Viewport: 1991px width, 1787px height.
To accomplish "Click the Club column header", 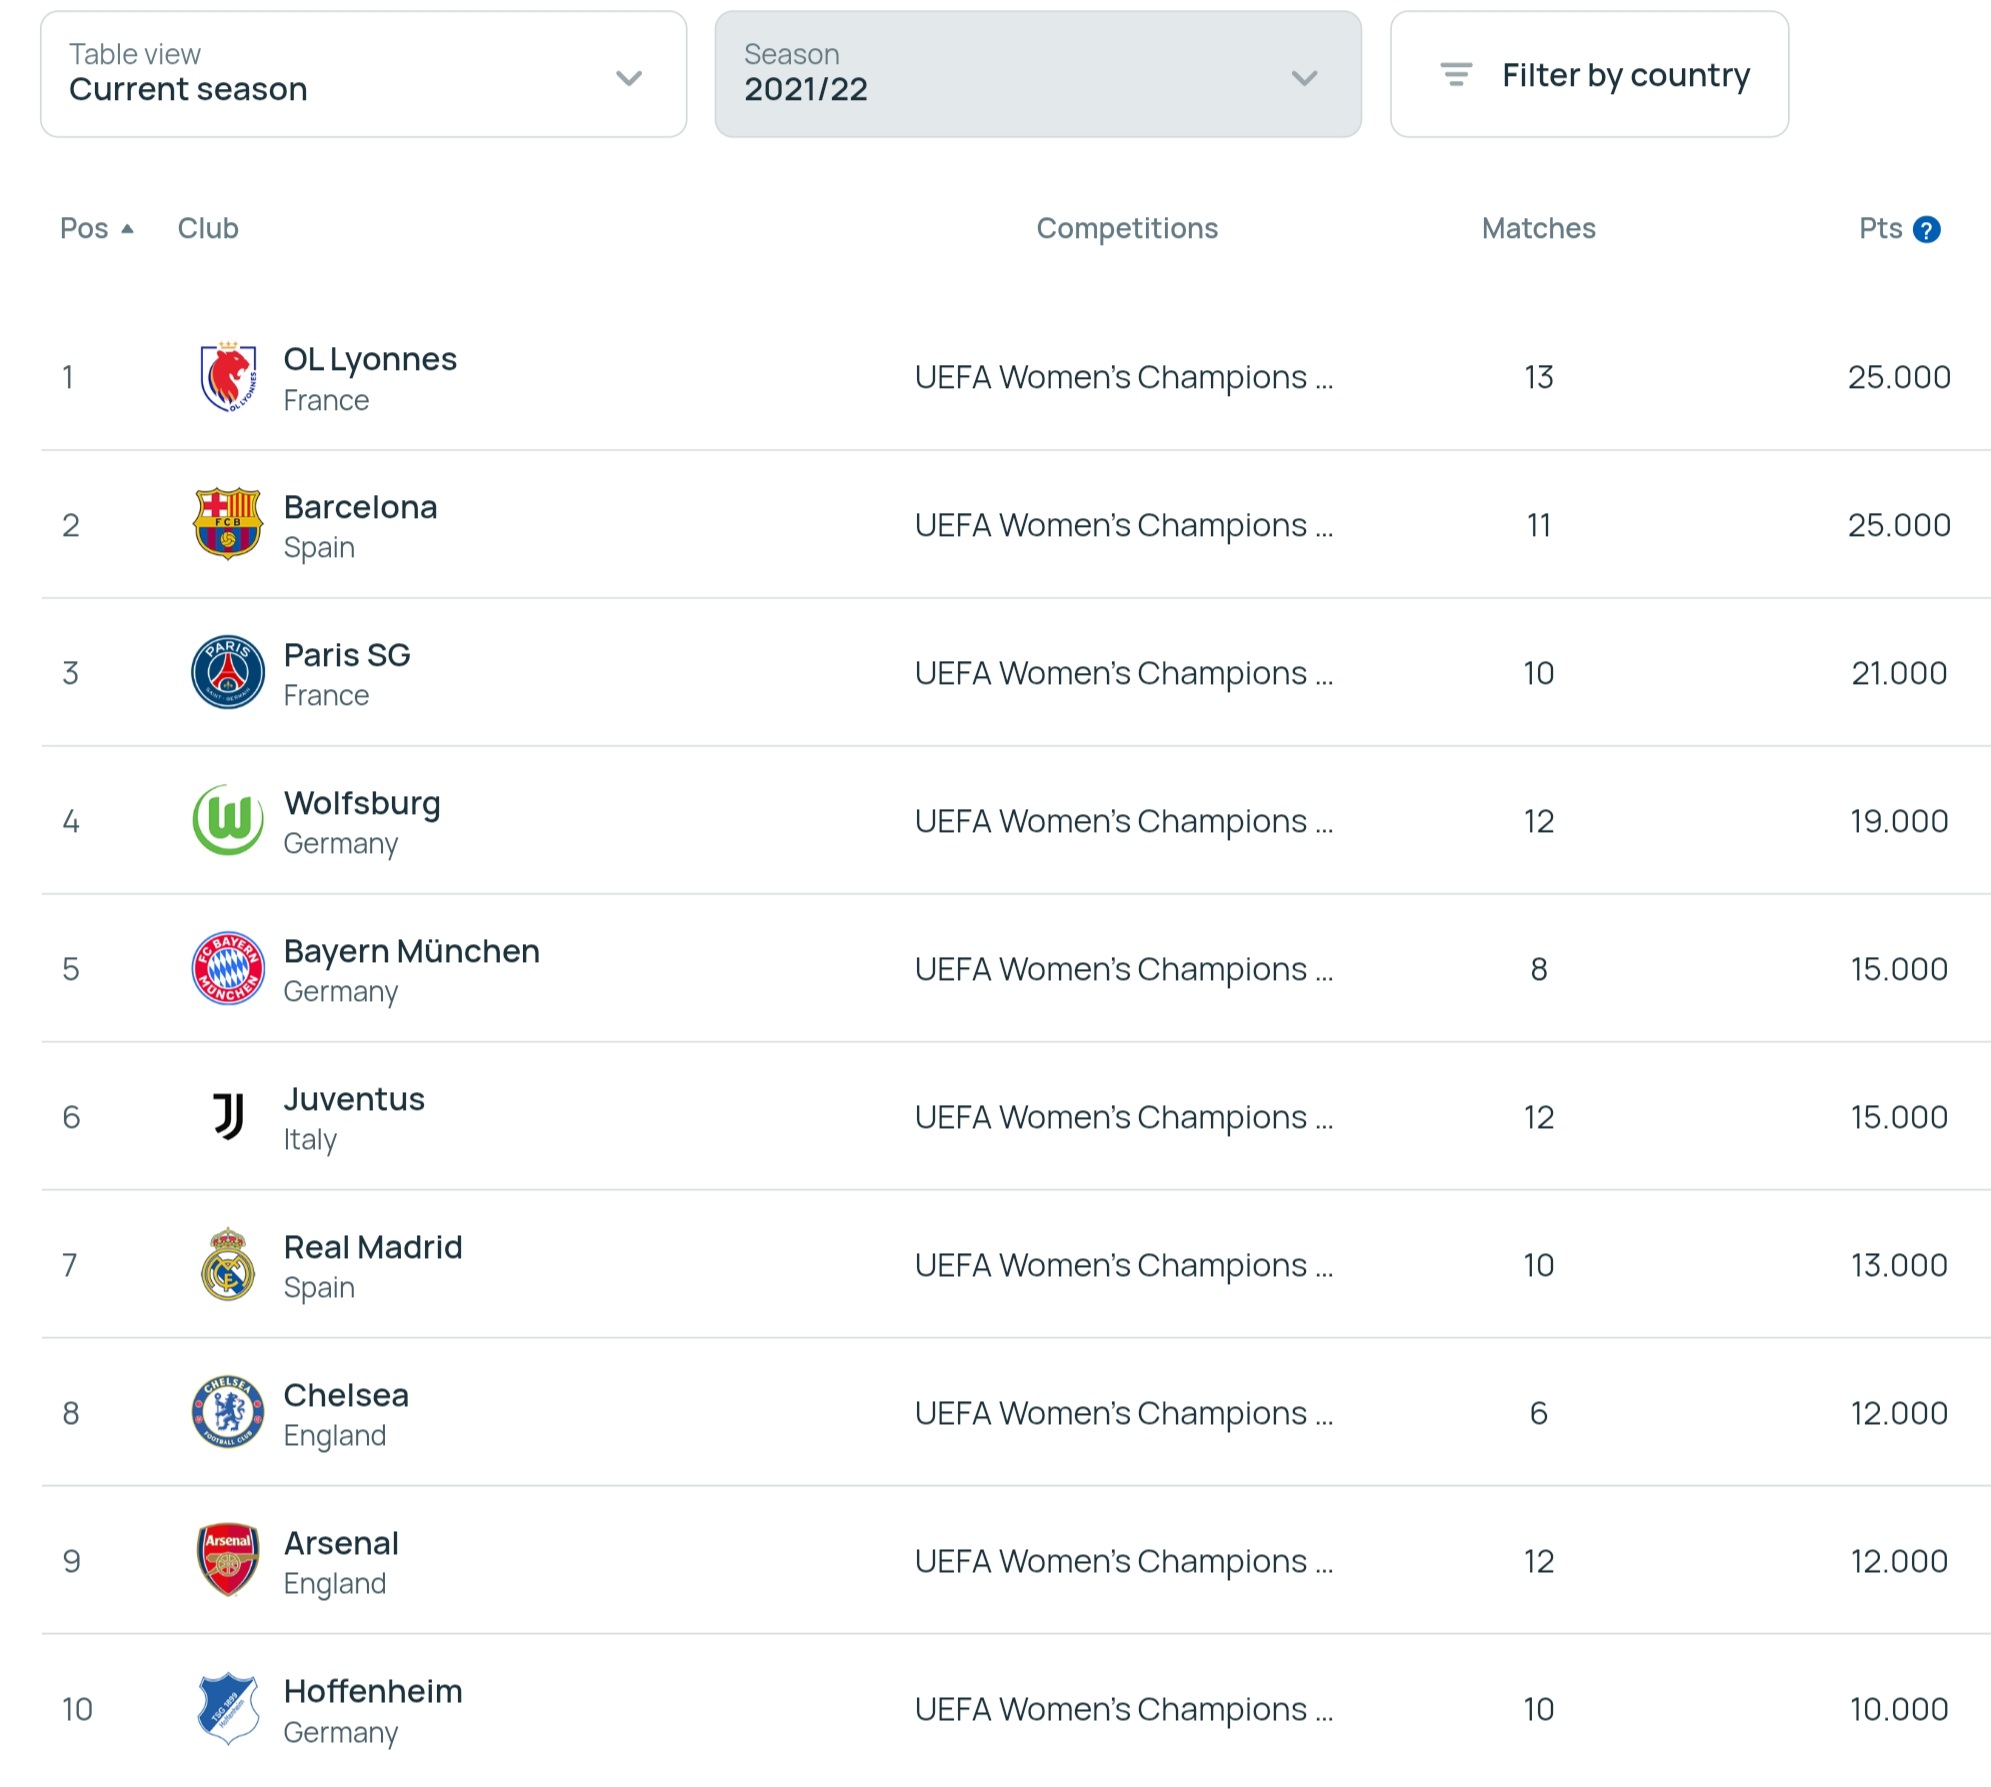I will coord(208,229).
